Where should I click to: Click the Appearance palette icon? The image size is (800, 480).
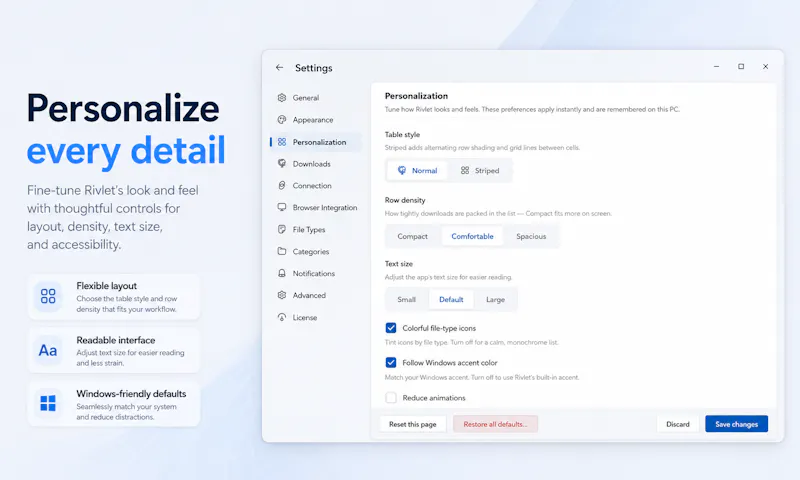[x=282, y=119]
